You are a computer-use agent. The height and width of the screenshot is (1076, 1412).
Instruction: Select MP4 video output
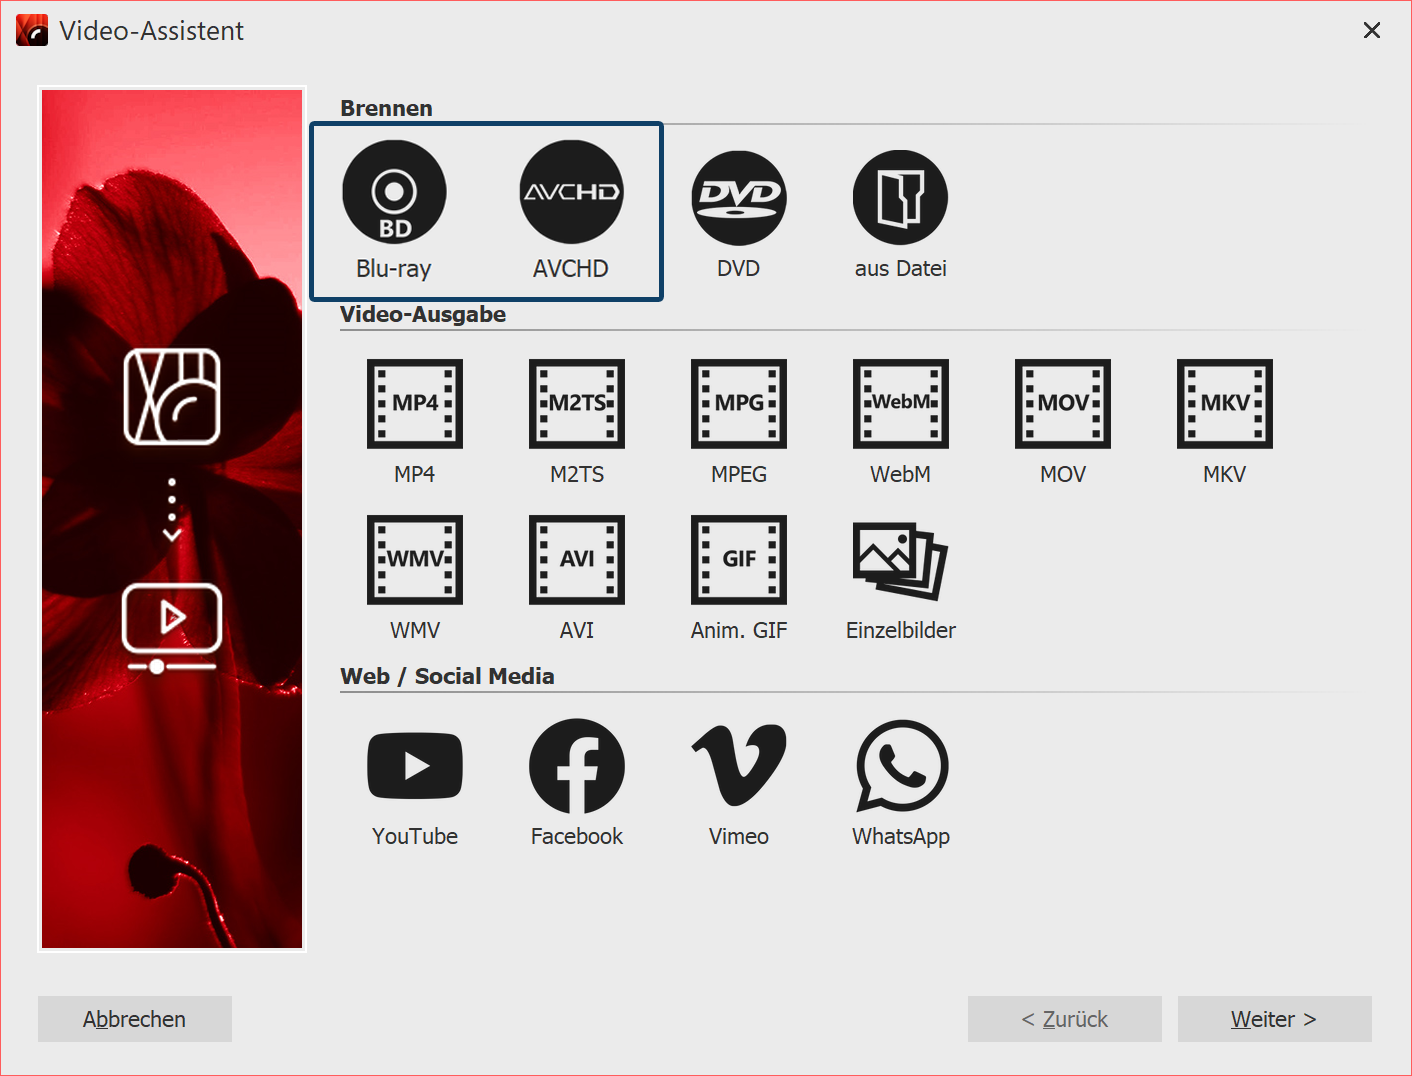click(414, 404)
